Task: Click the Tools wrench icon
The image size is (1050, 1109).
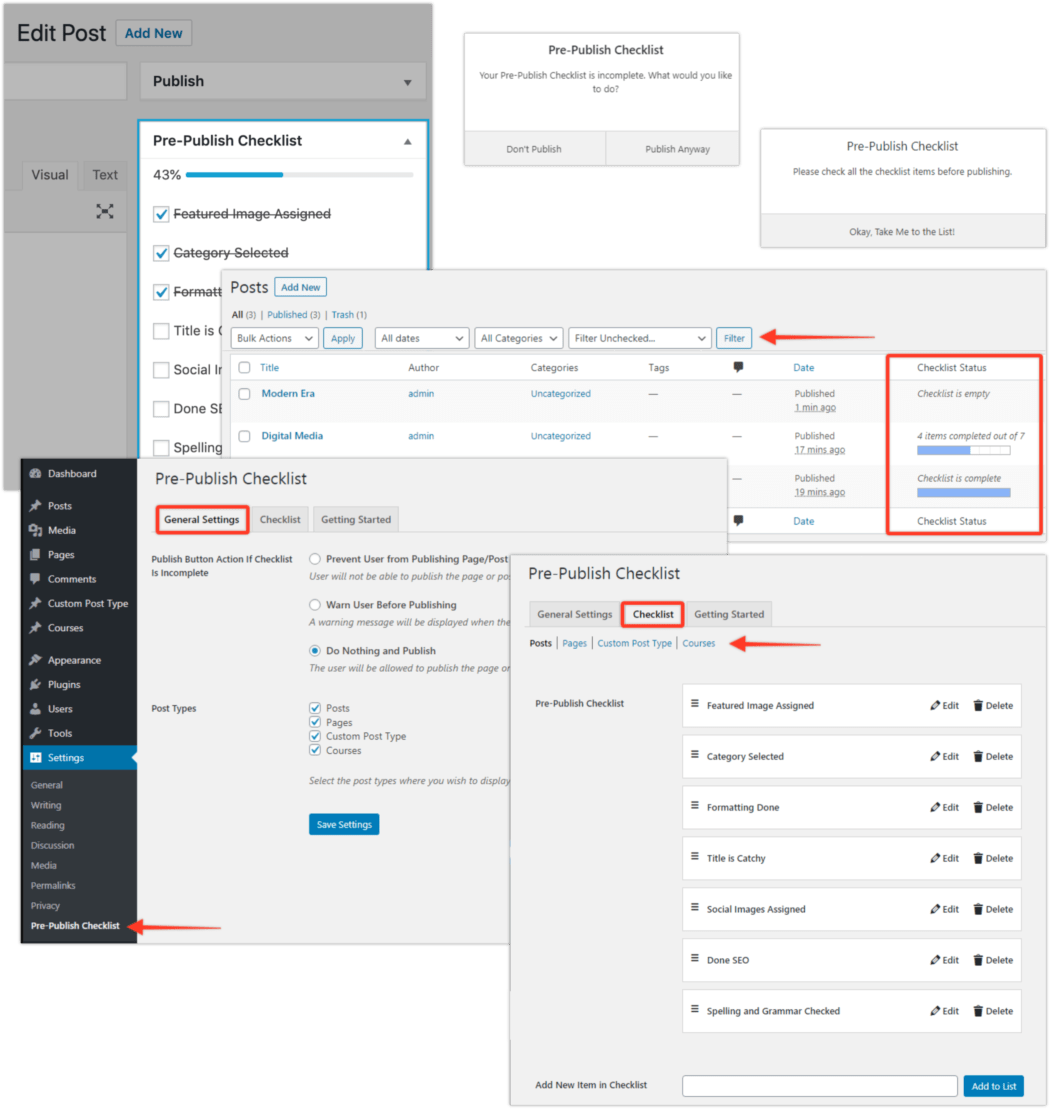Action: tap(35, 733)
